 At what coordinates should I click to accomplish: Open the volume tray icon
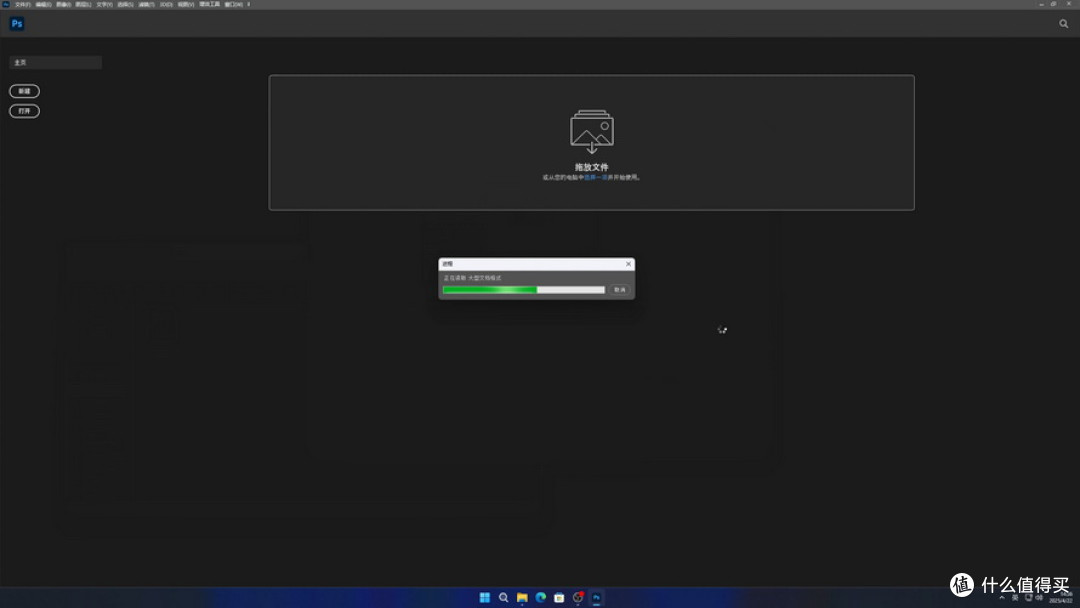click(1039, 598)
